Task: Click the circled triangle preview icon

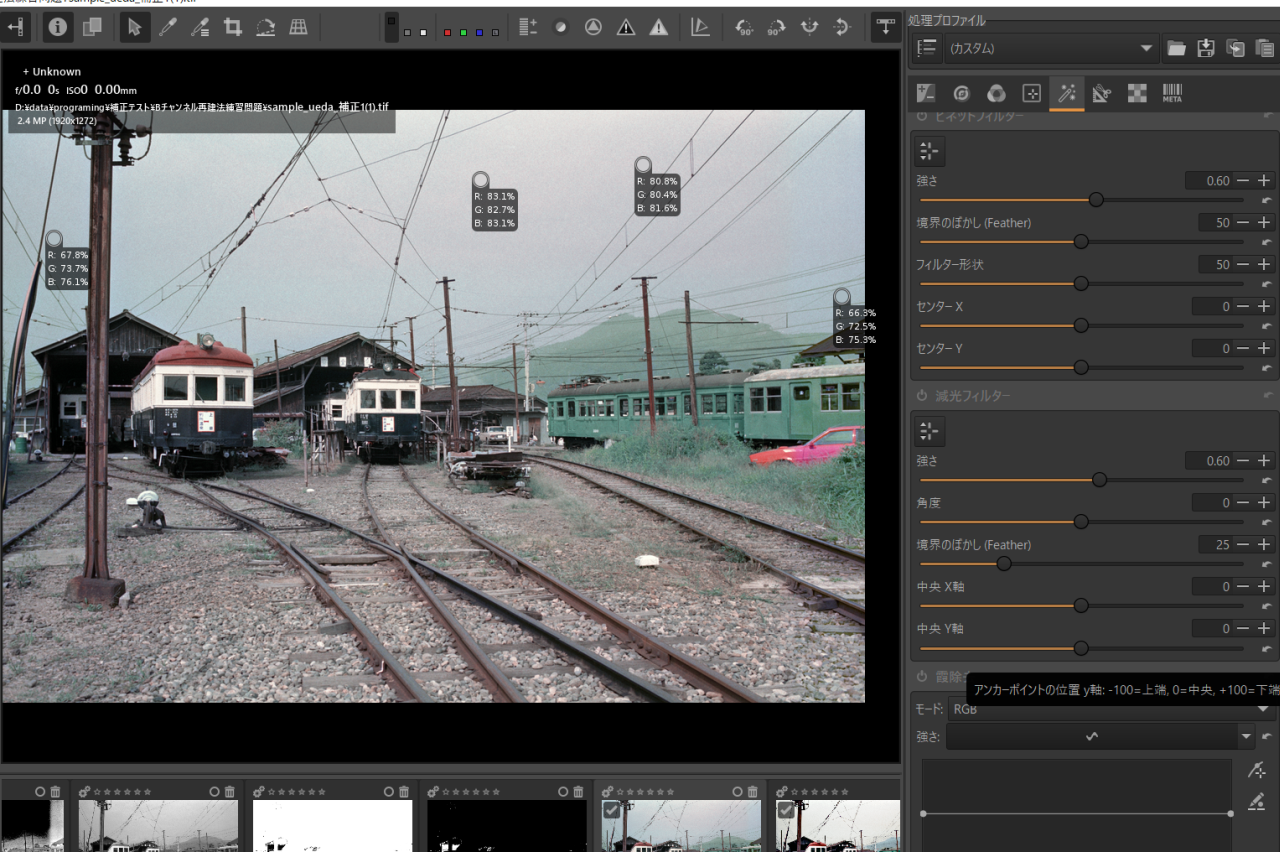Action: 593,28
